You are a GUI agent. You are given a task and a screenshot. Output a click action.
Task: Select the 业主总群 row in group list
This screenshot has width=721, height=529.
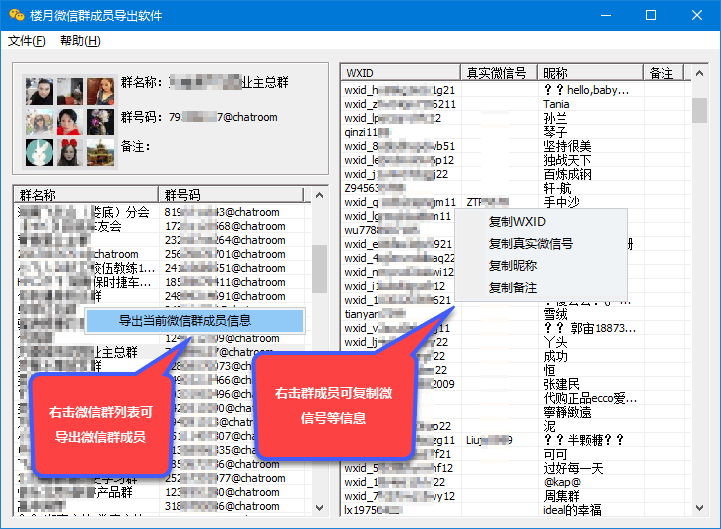click(x=163, y=352)
